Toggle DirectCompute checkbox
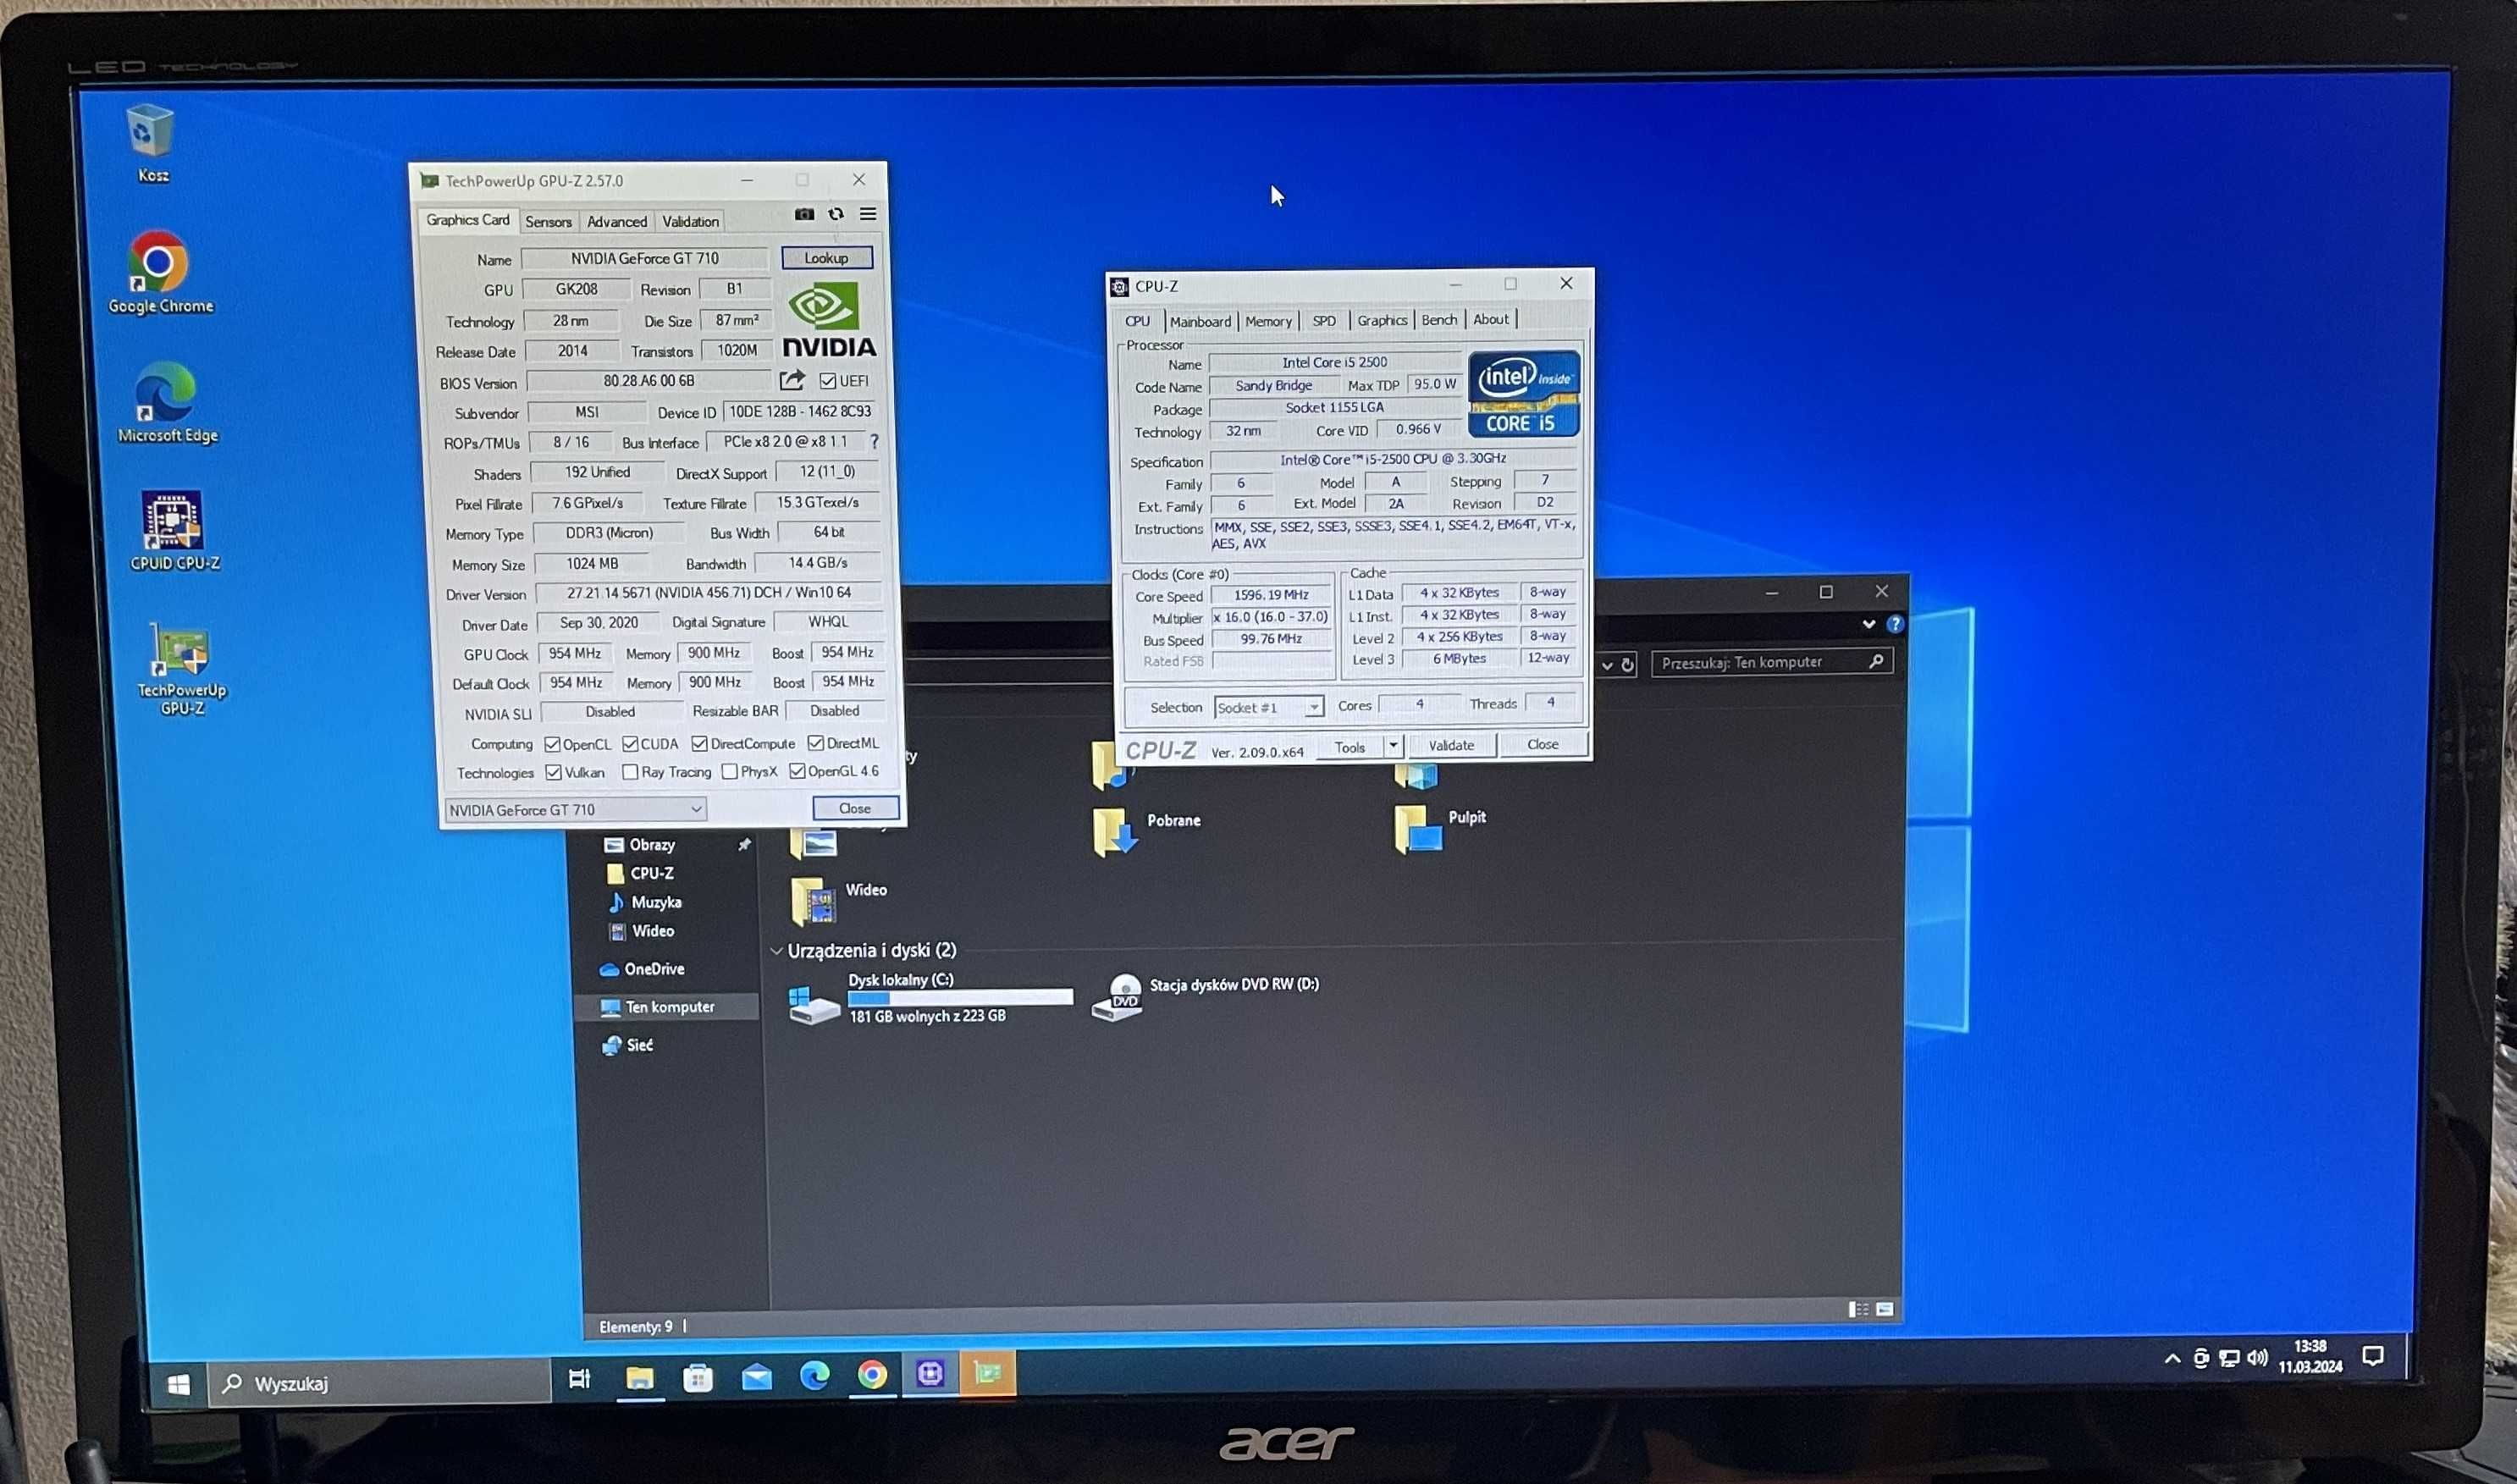2517x1484 pixels. point(699,743)
